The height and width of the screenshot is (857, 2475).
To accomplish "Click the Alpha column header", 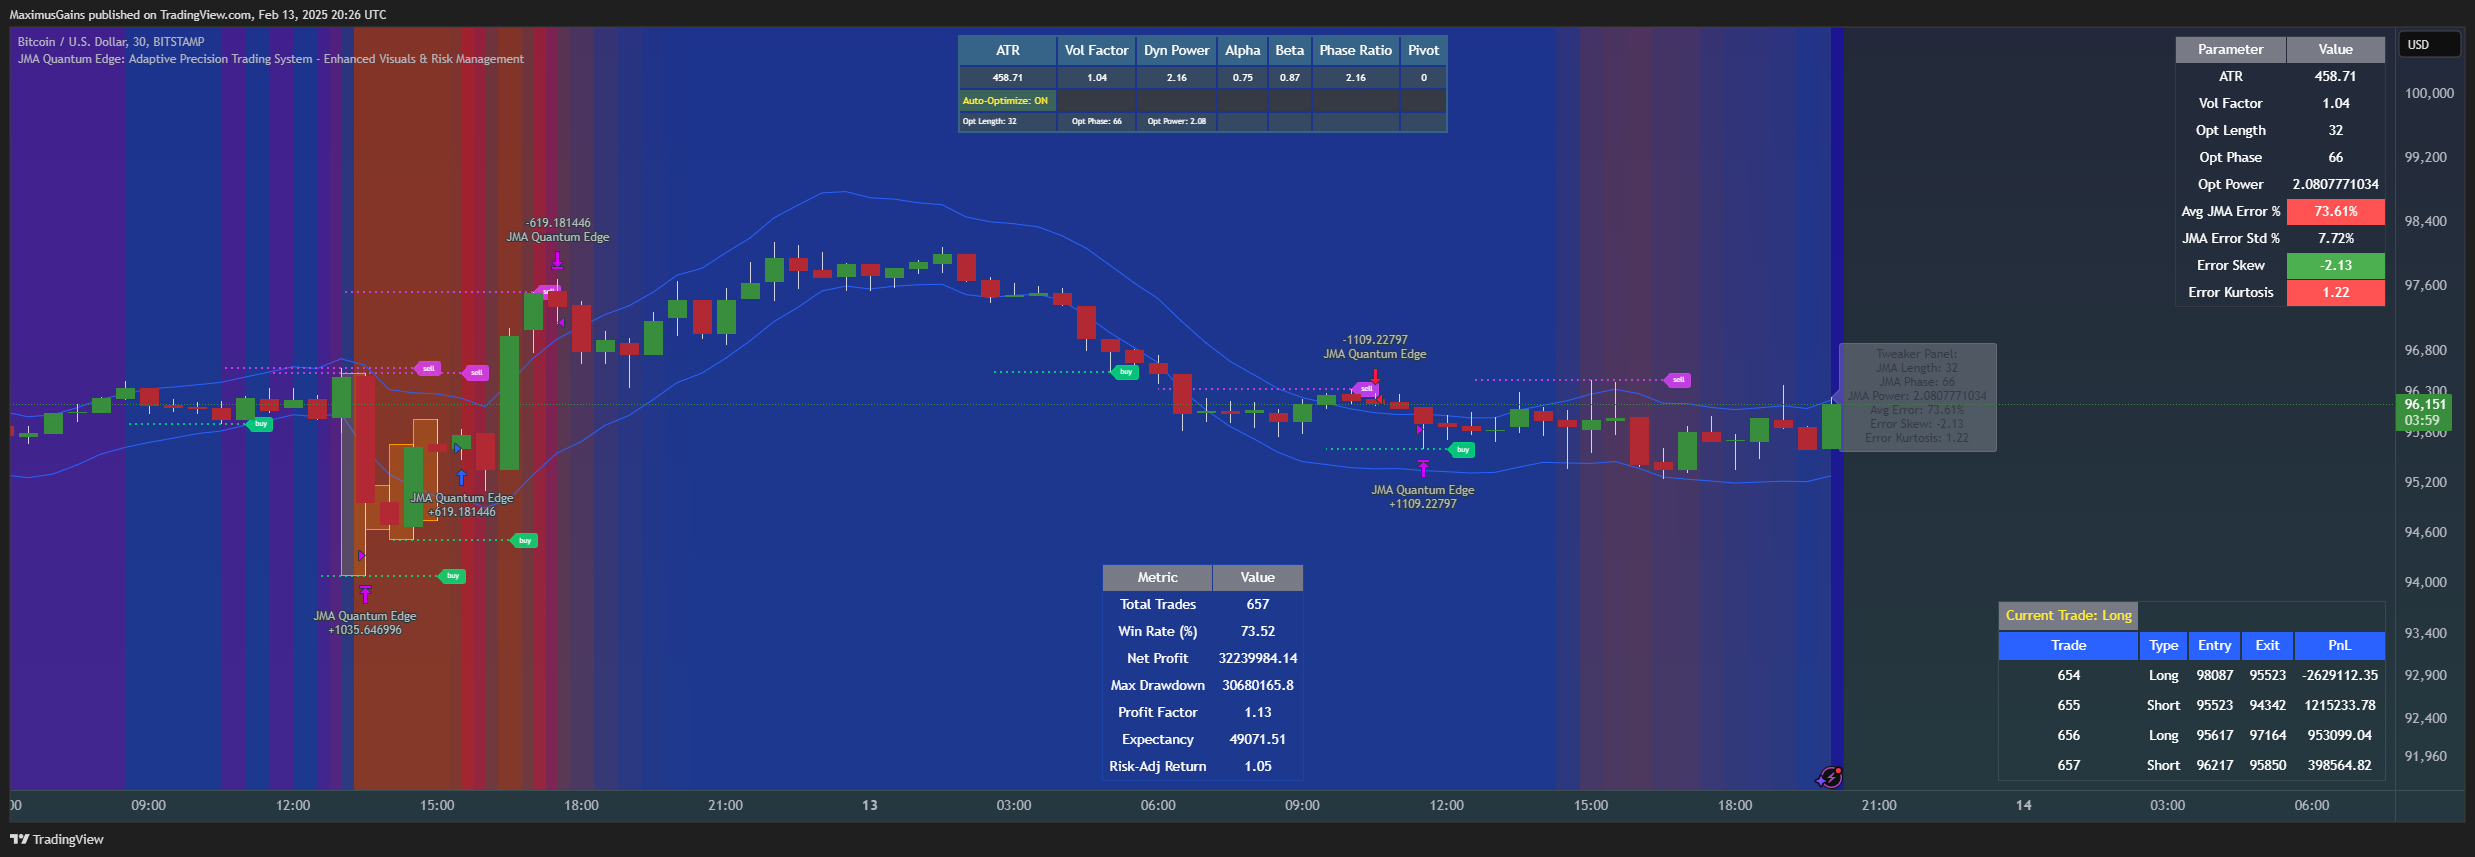I will pyautogui.click(x=1243, y=51).
